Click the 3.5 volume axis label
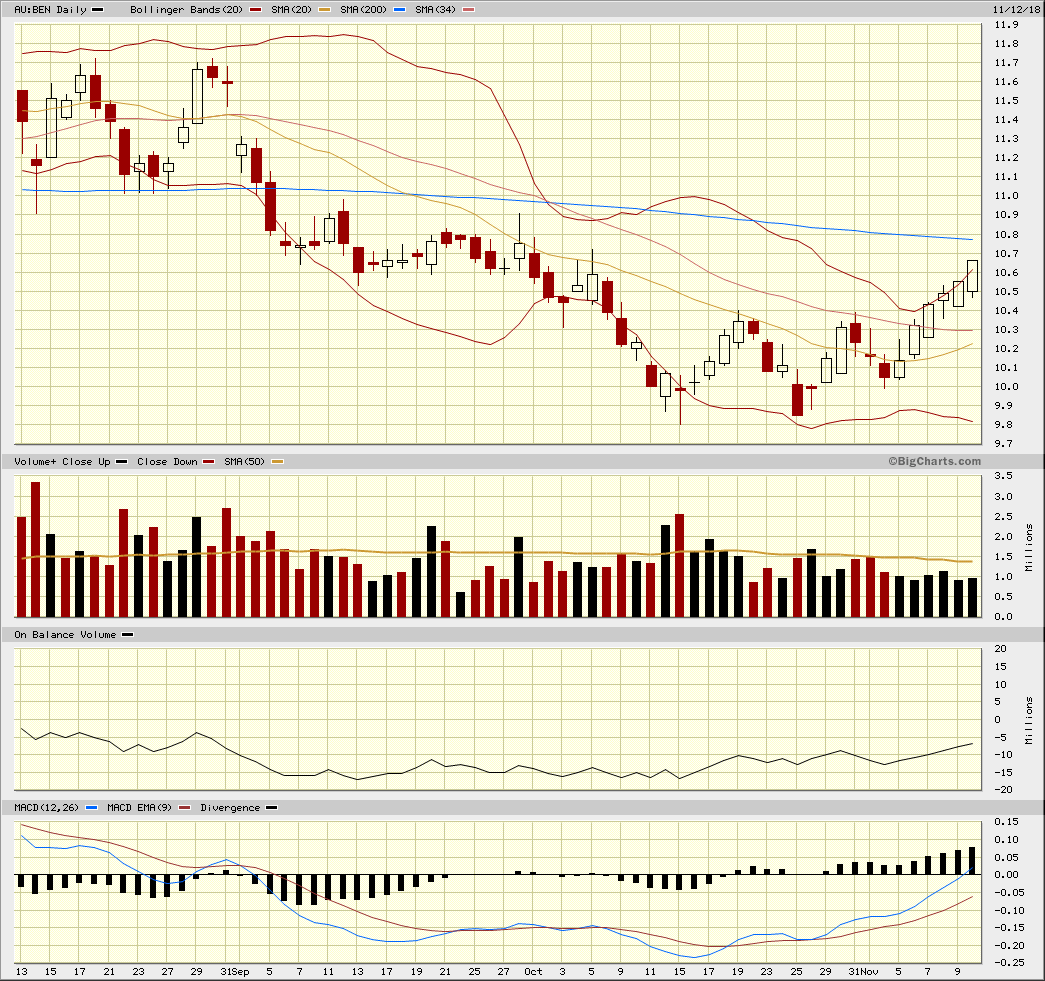1045x981 pixels. click(x=1004, y=476)
